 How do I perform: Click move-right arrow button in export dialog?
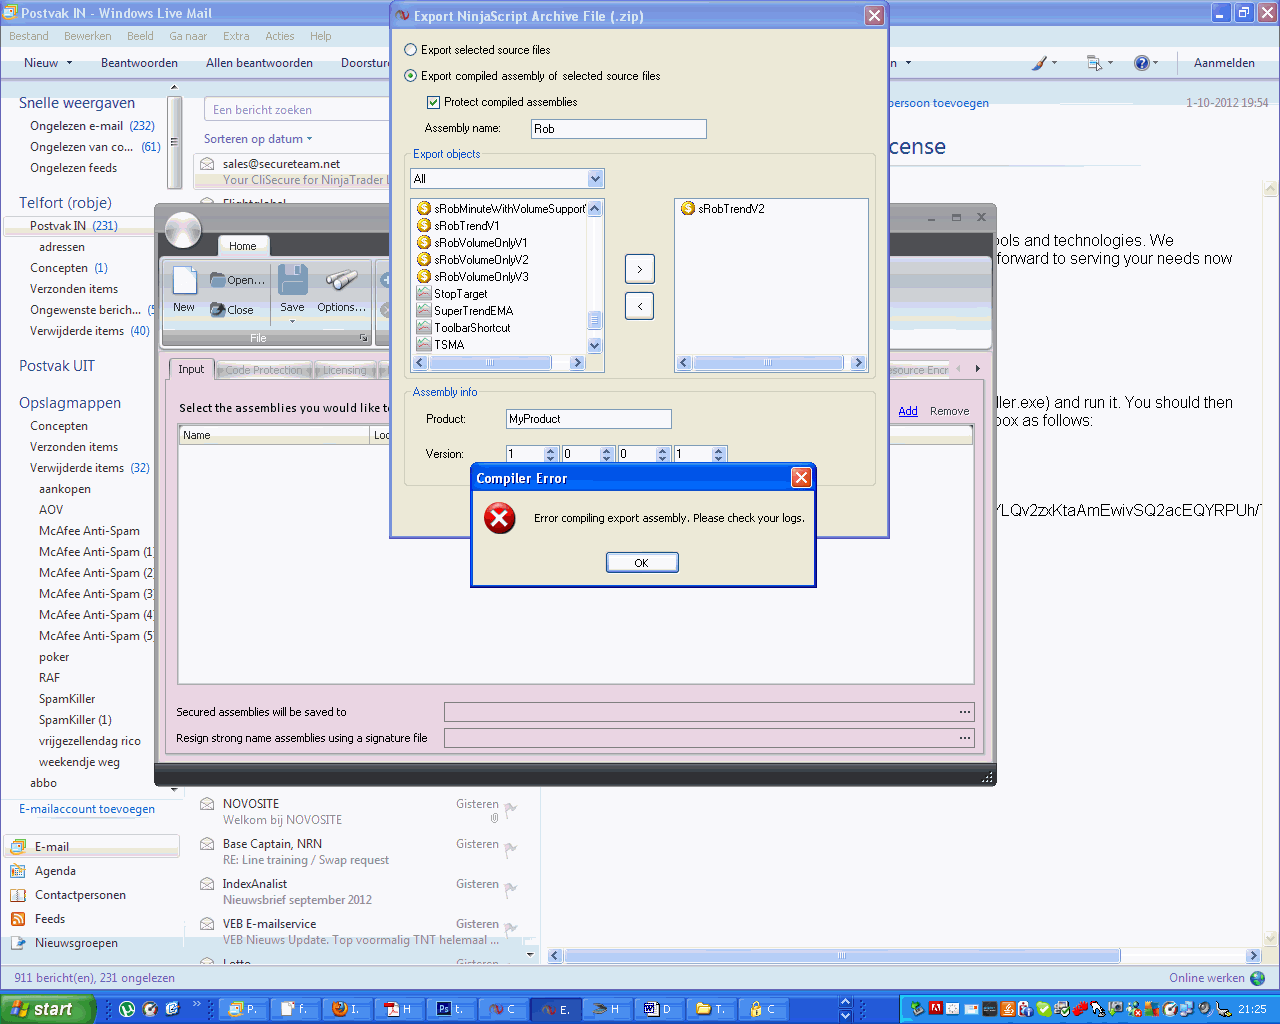pos(640,269)
